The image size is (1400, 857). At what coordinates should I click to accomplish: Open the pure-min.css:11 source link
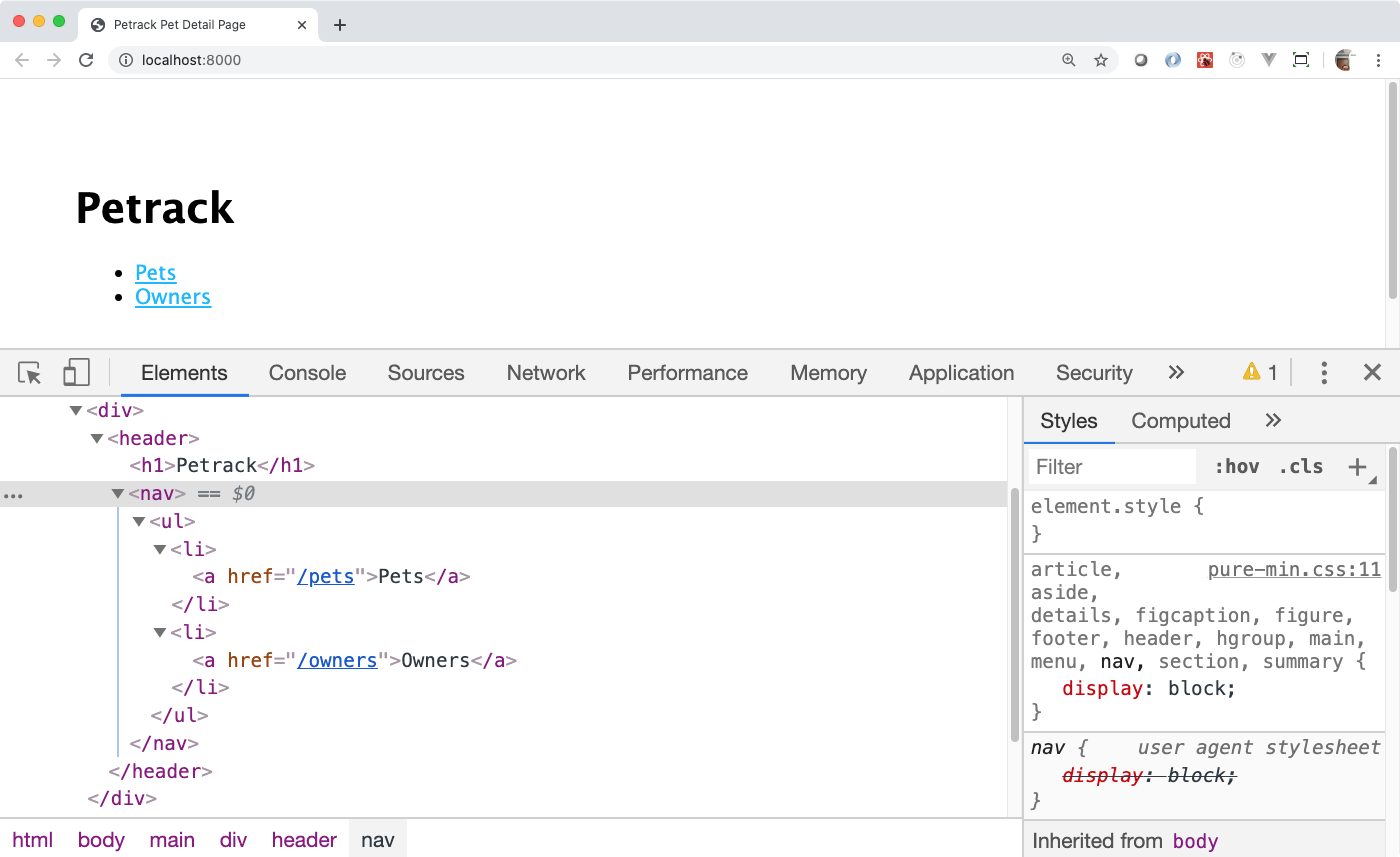click(1294, 570)
